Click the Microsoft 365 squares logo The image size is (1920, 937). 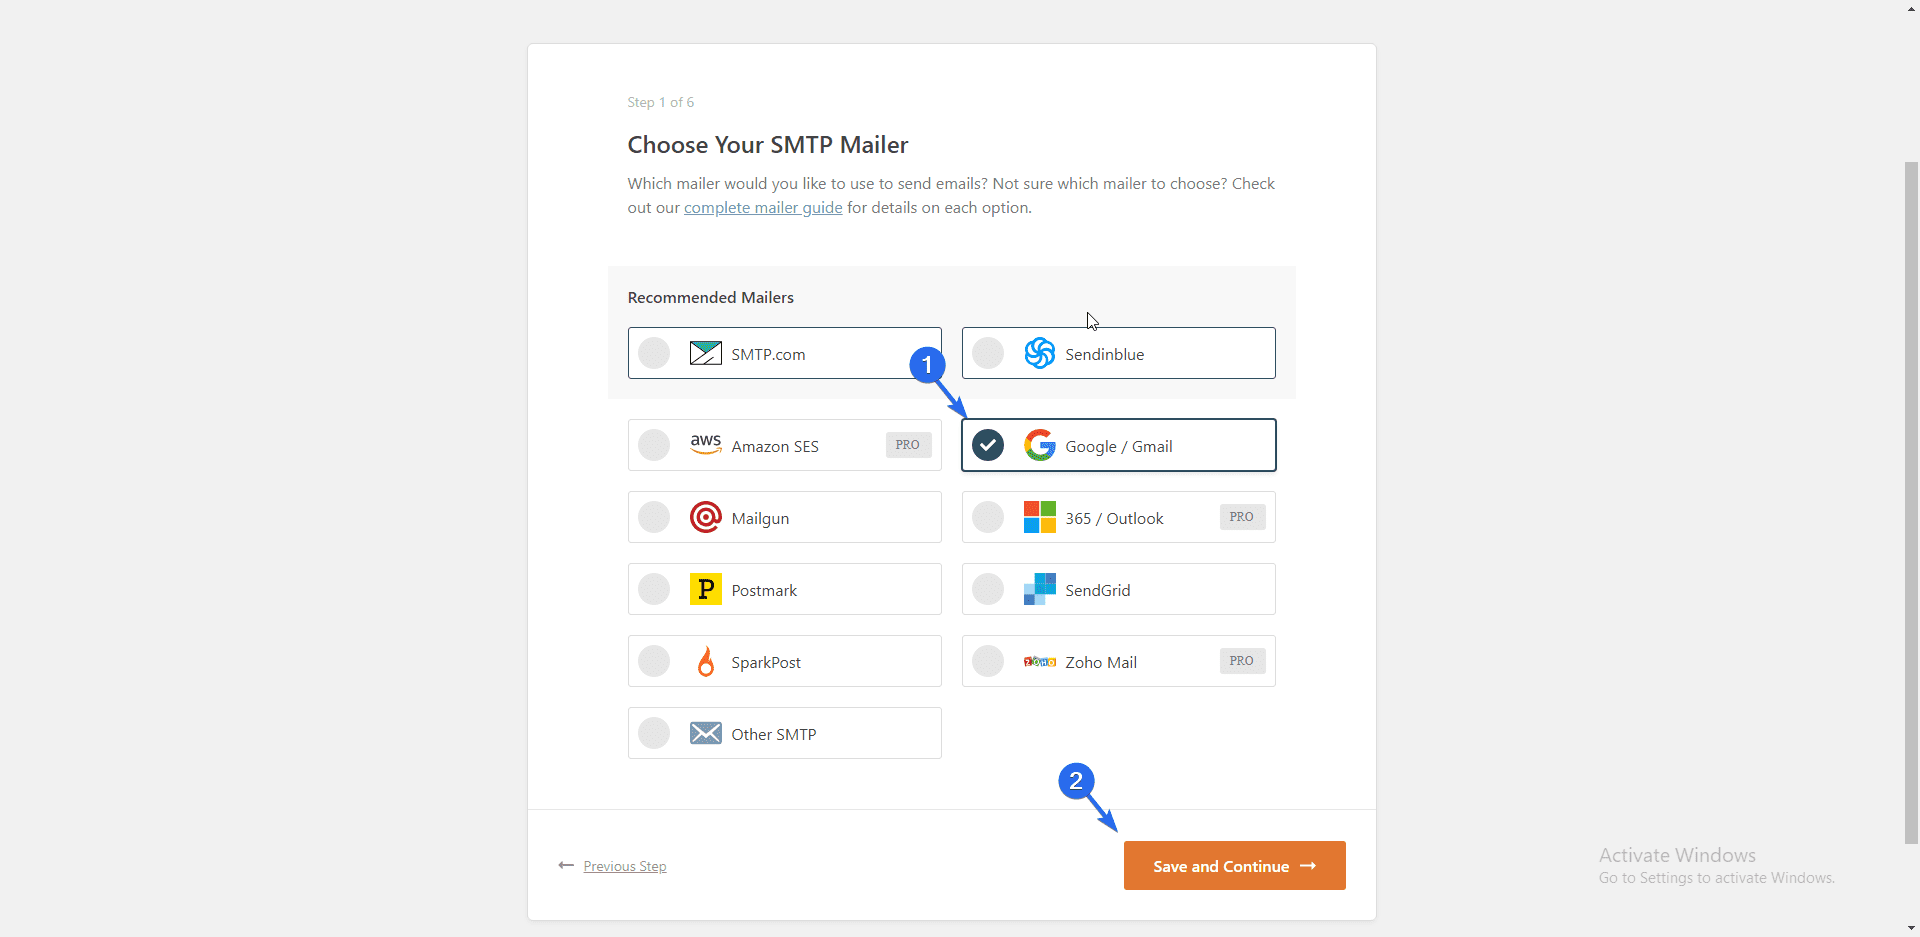(x=1039, y=517)
